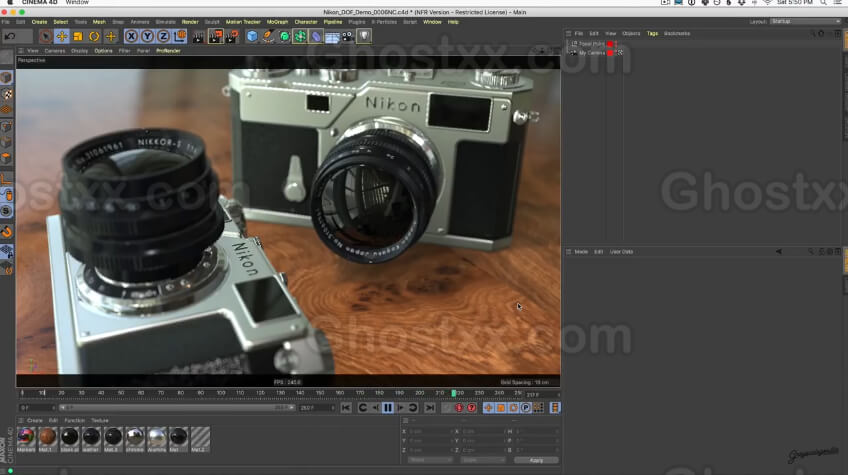Click the Undo arrow icon
This screenshot has width=848, height=475.
[x=10, y=36]
